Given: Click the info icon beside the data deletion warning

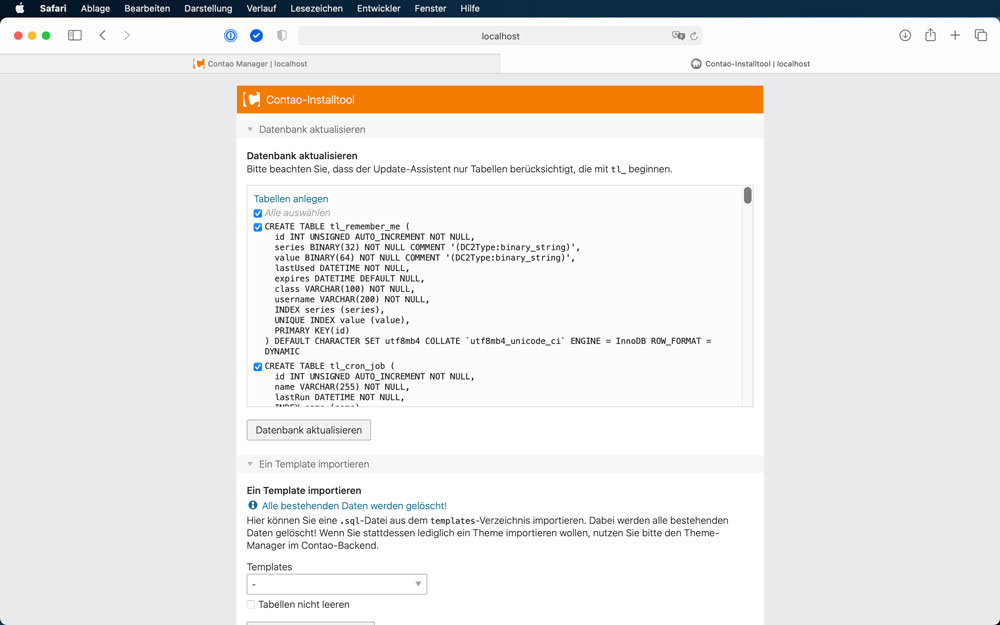Looking at the screenshot, I should [253, 505].
